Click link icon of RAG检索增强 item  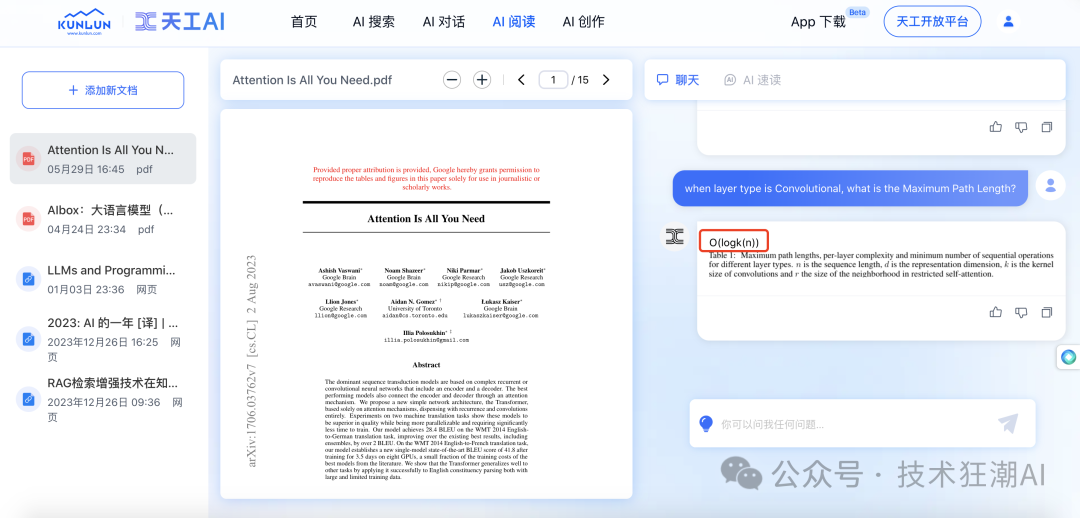pos(28,399)
